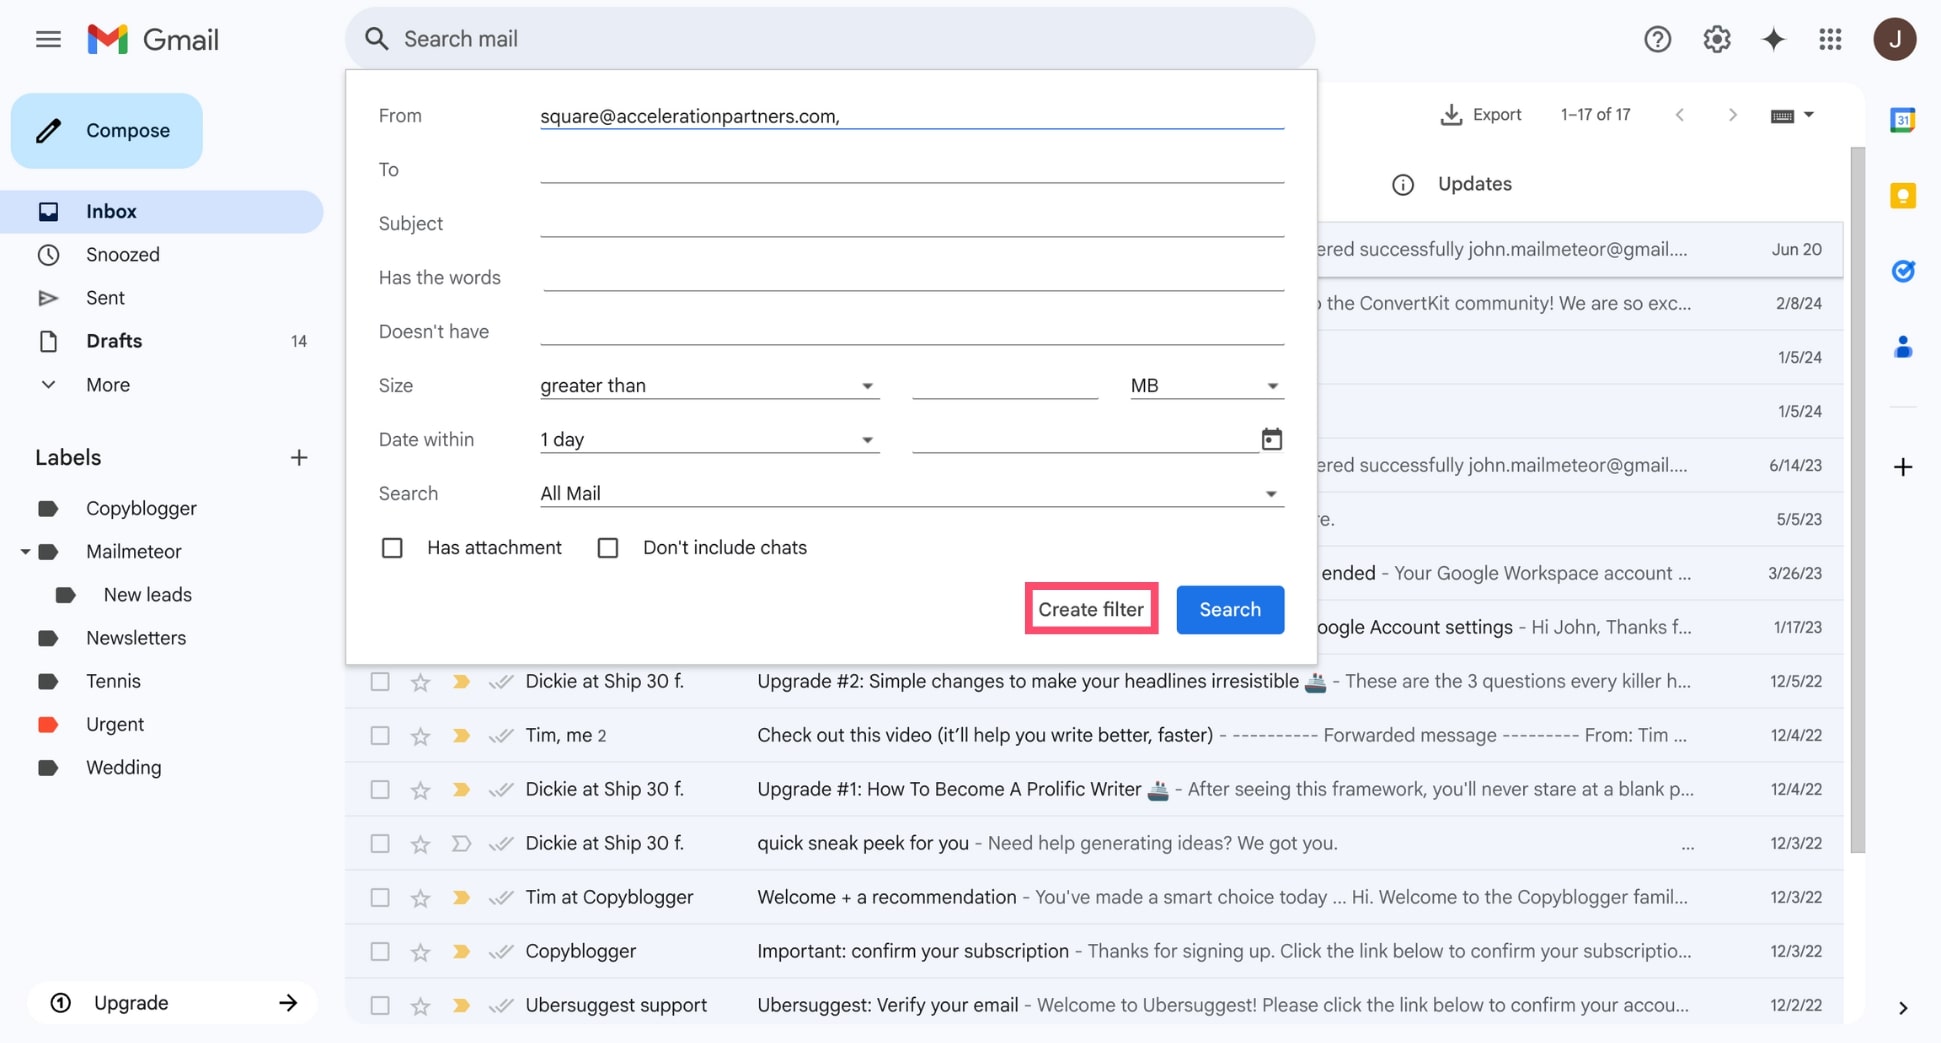Screen dimensions: 1941x1043
Task: Select the Upgrade #2 email checkbox
Action: (x=380, y=682)
